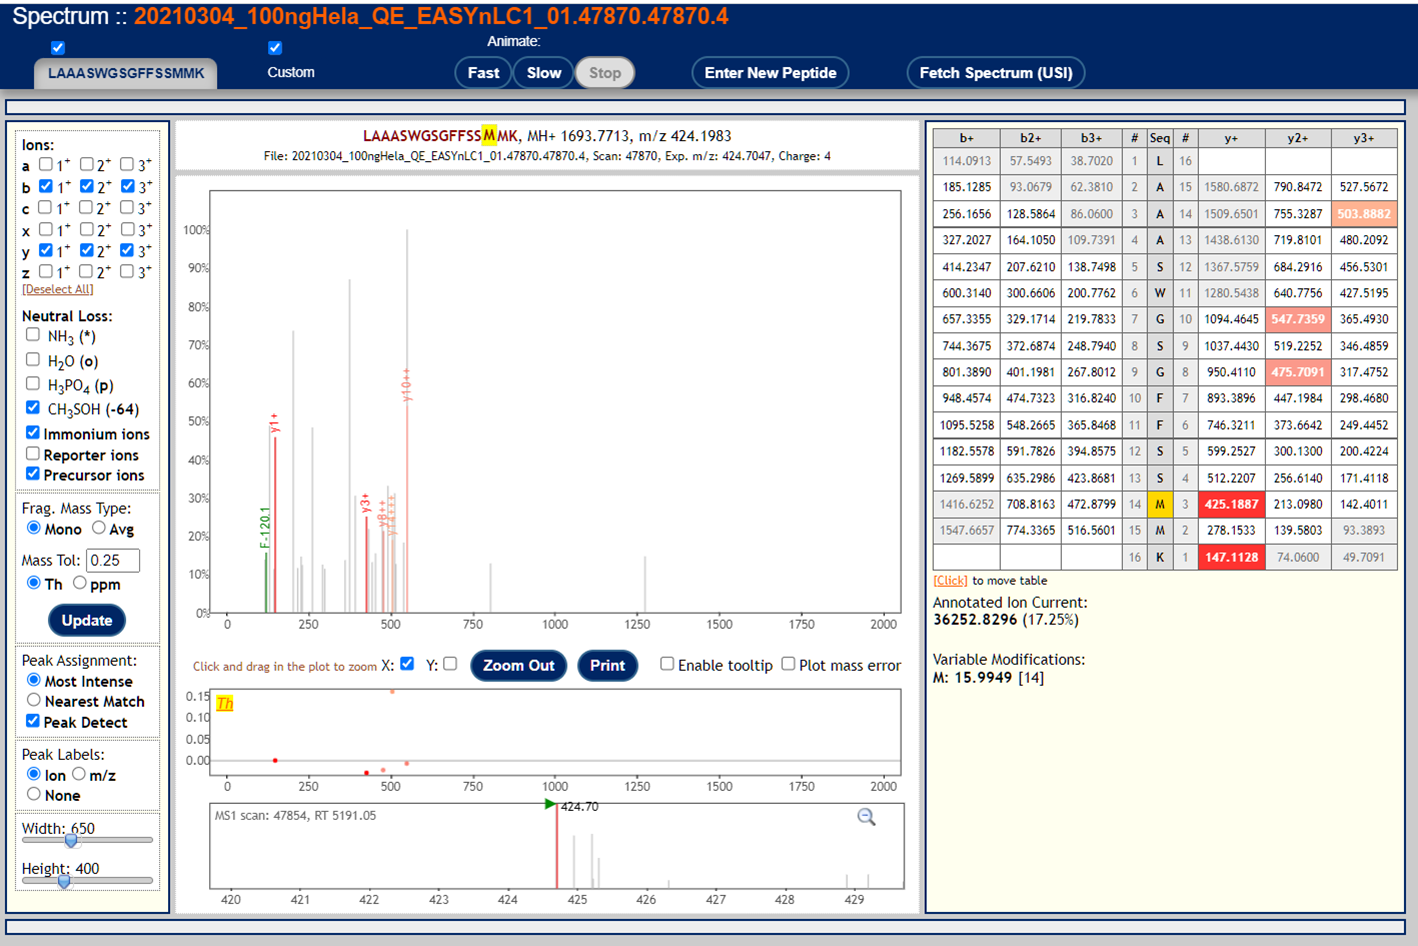Uncheck y ion 1+ checkbox
This screenshot has height=946, width=1418.
[x=45, y=250]
